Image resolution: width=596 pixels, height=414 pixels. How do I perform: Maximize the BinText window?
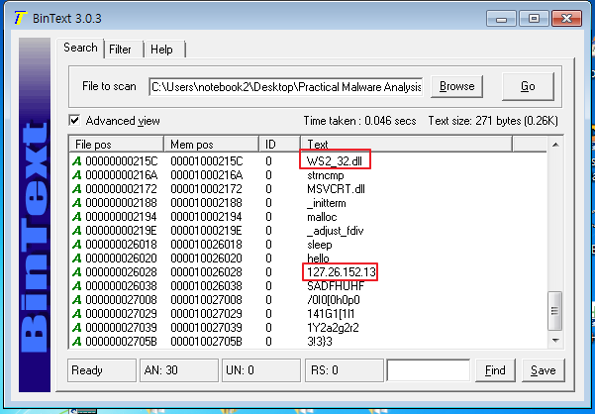click(534, 19)
